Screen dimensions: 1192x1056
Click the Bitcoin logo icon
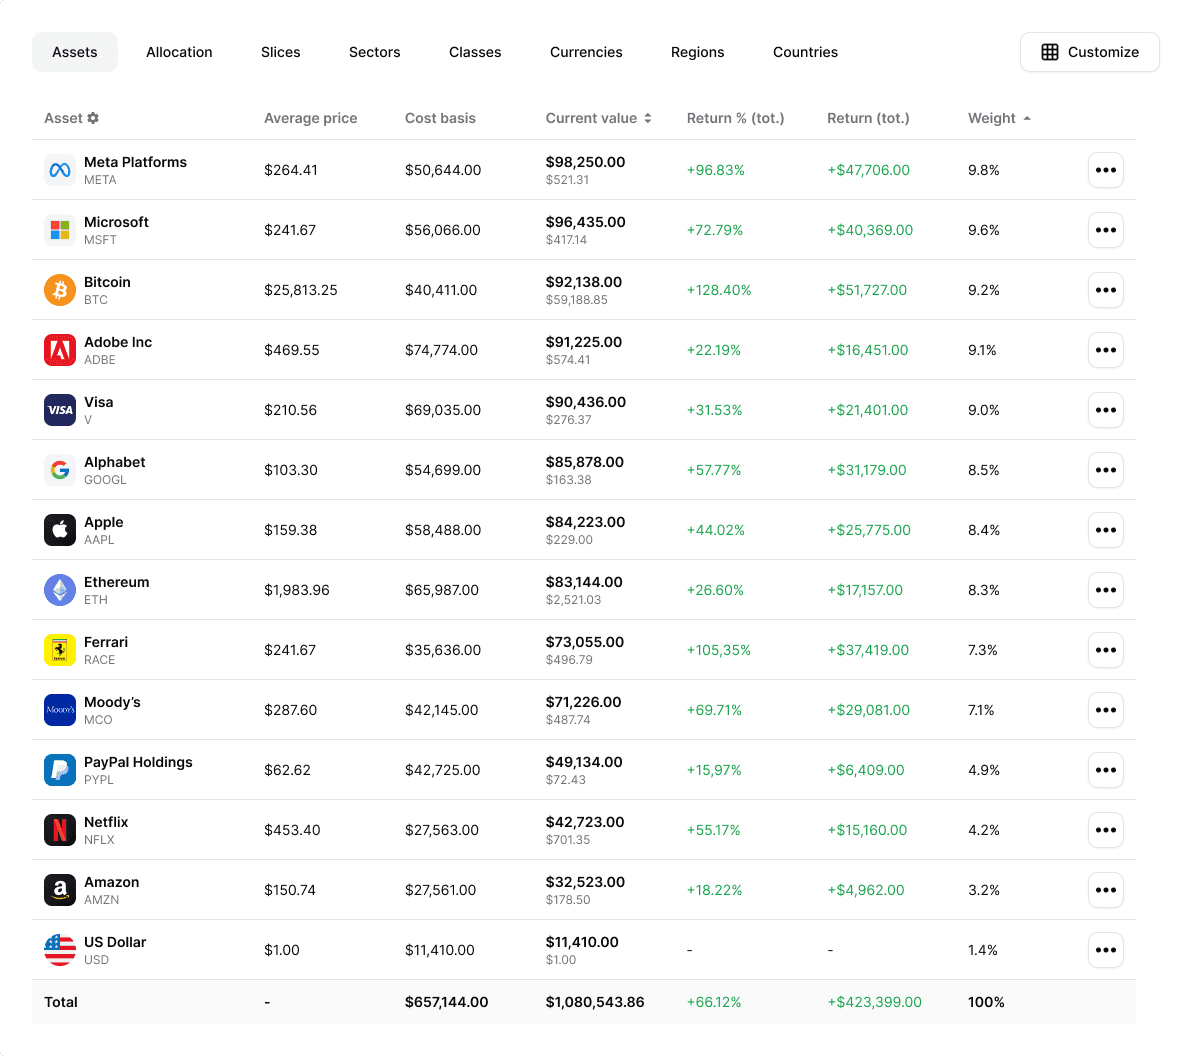[60, 290]
